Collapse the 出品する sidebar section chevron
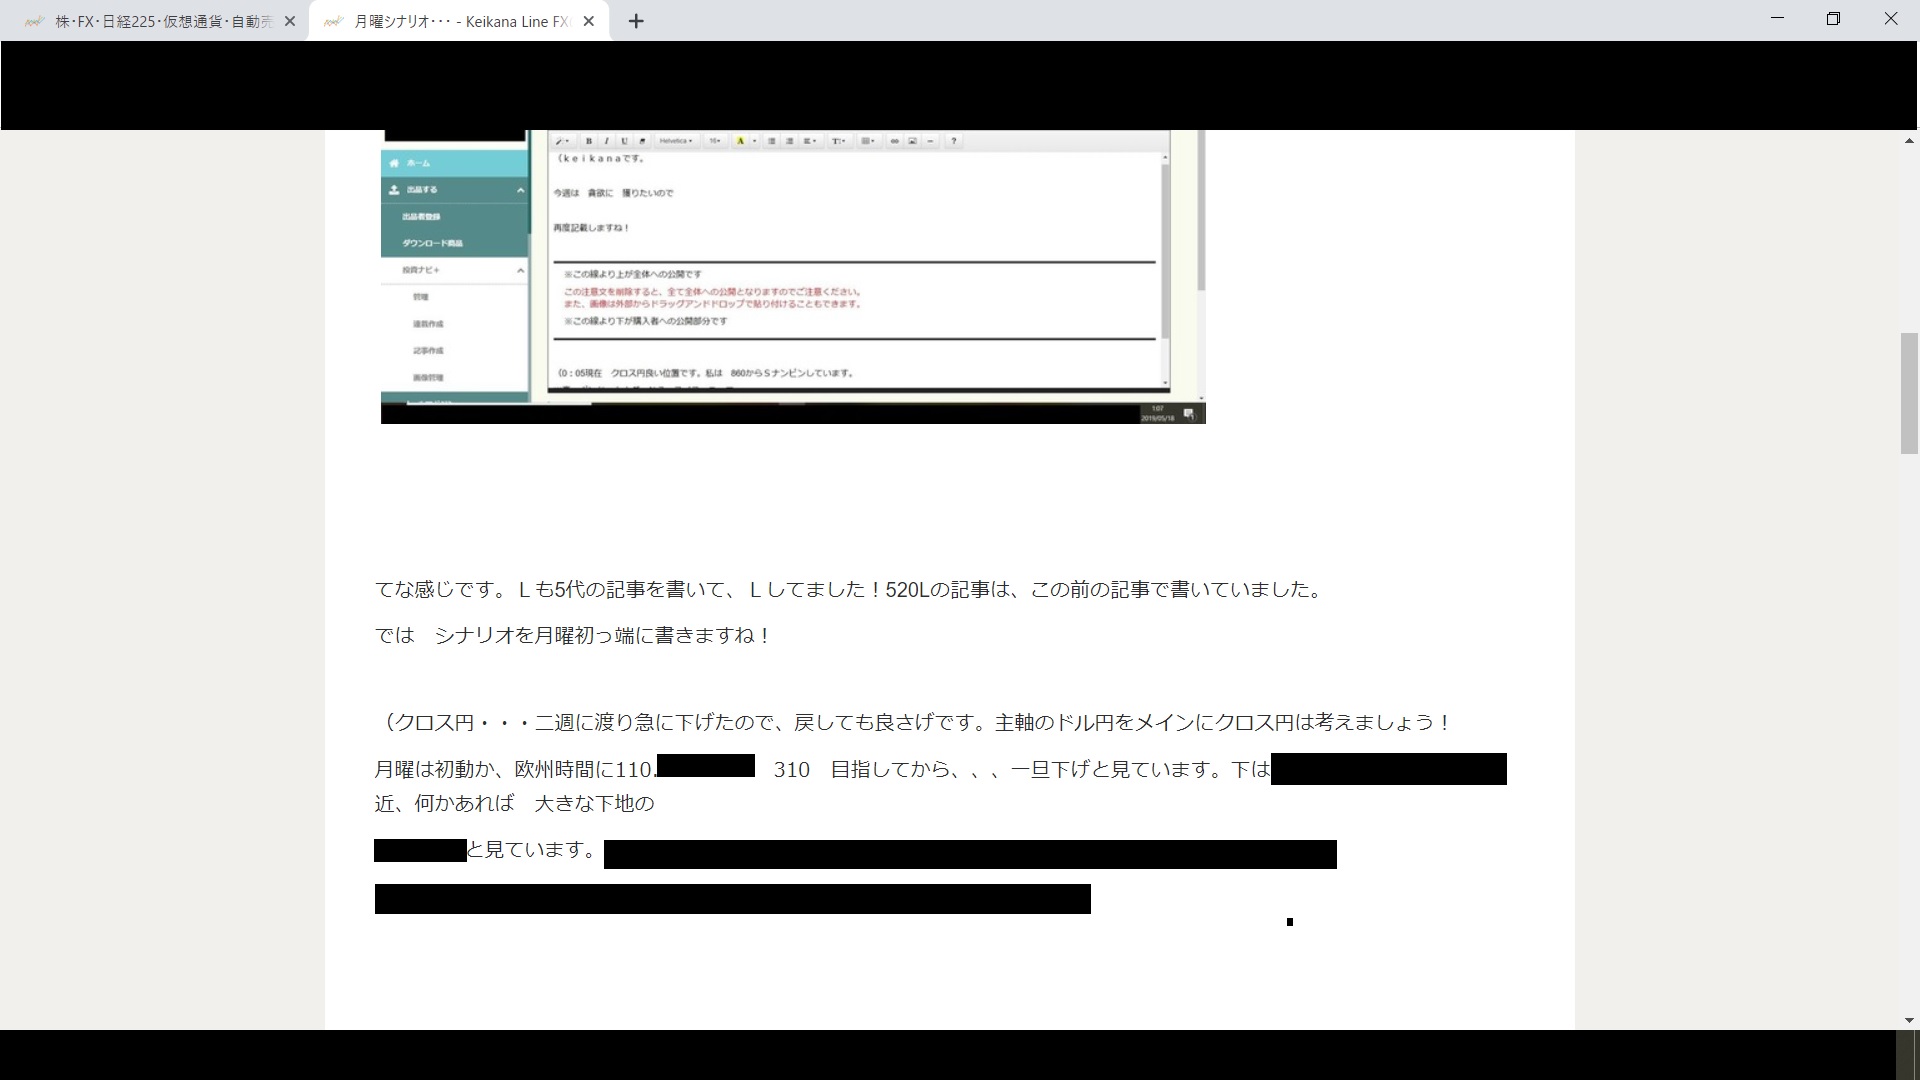 click(520, 190)
